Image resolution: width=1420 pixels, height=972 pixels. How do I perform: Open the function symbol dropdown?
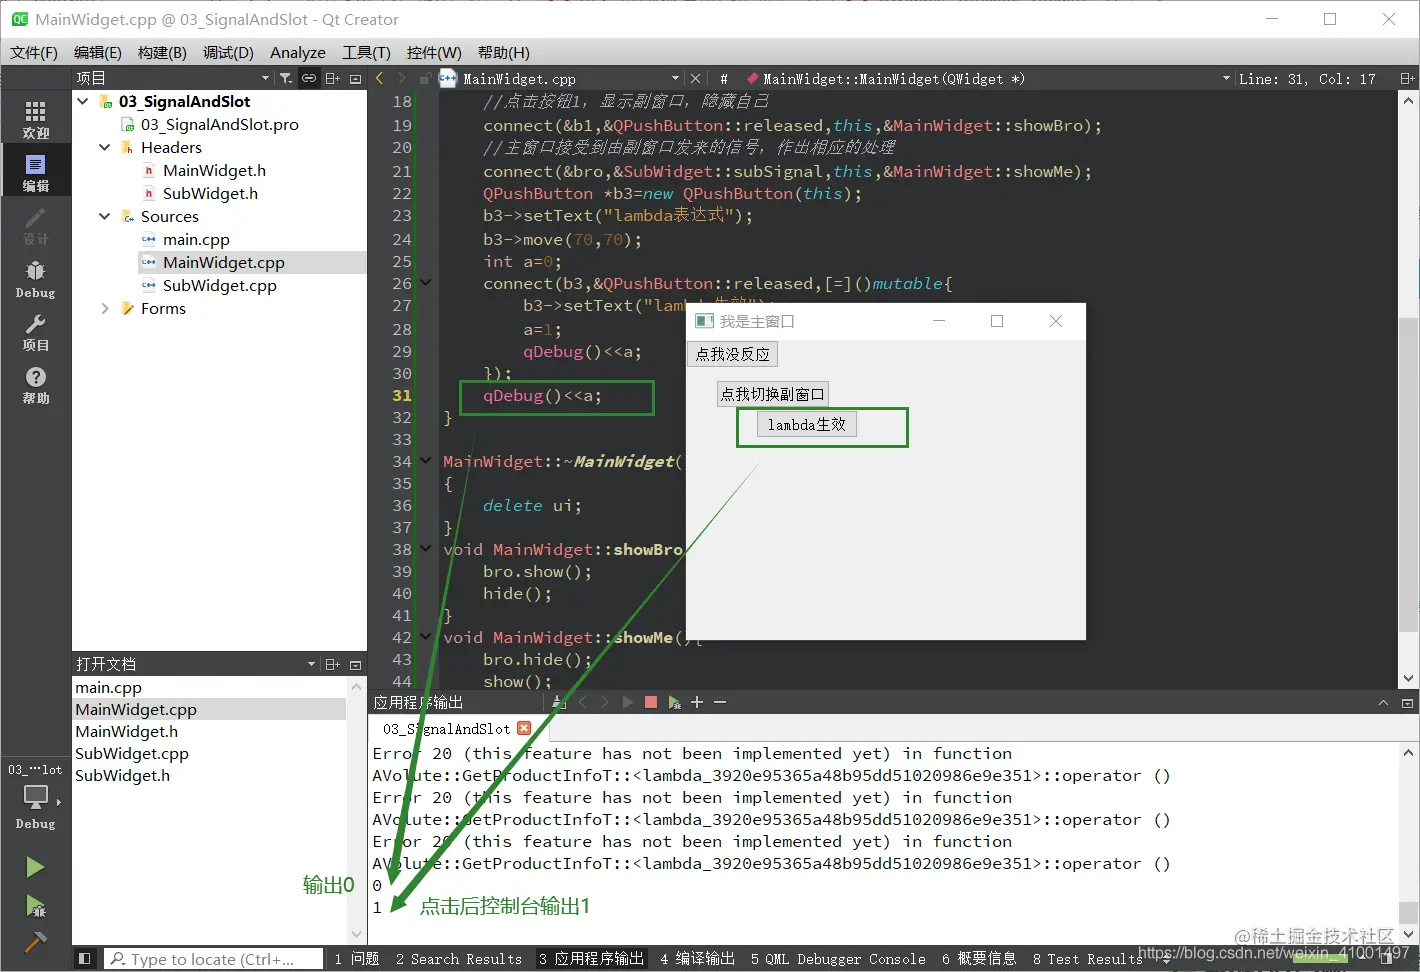click(1226, 78)
